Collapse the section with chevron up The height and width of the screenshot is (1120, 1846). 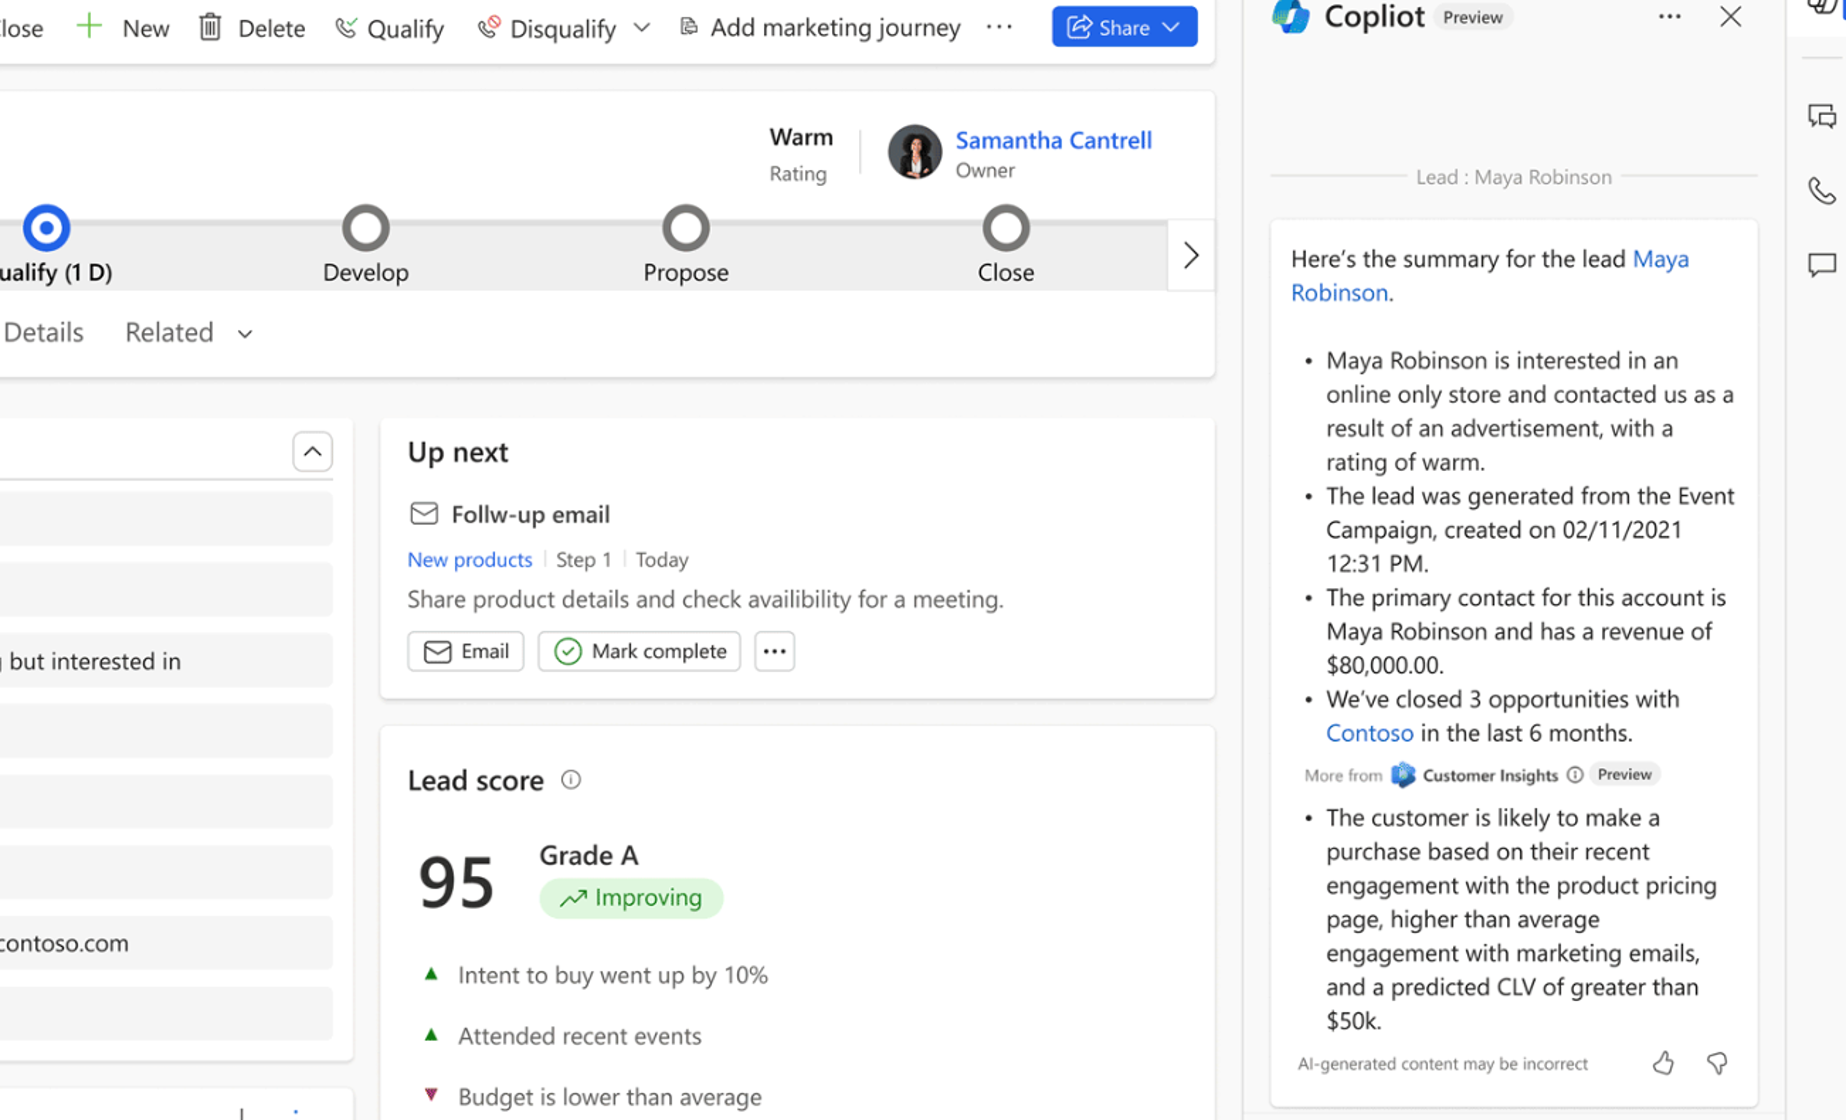click(x=312, y=452)
